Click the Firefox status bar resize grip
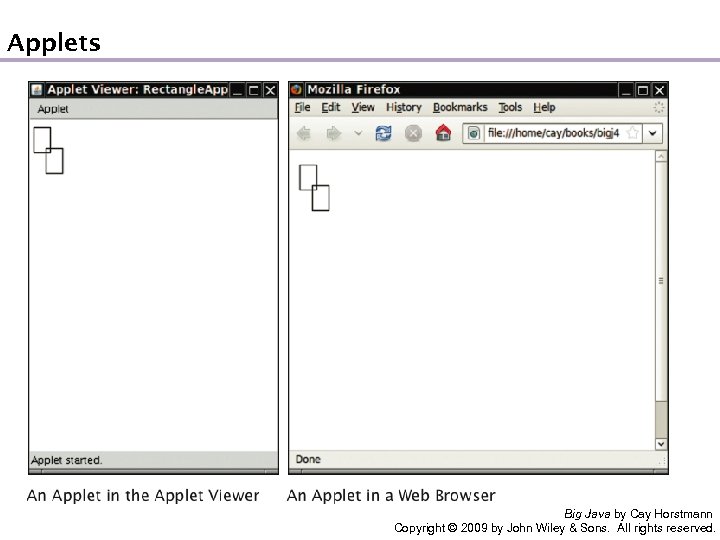720x540 pixels. (662, 462)
